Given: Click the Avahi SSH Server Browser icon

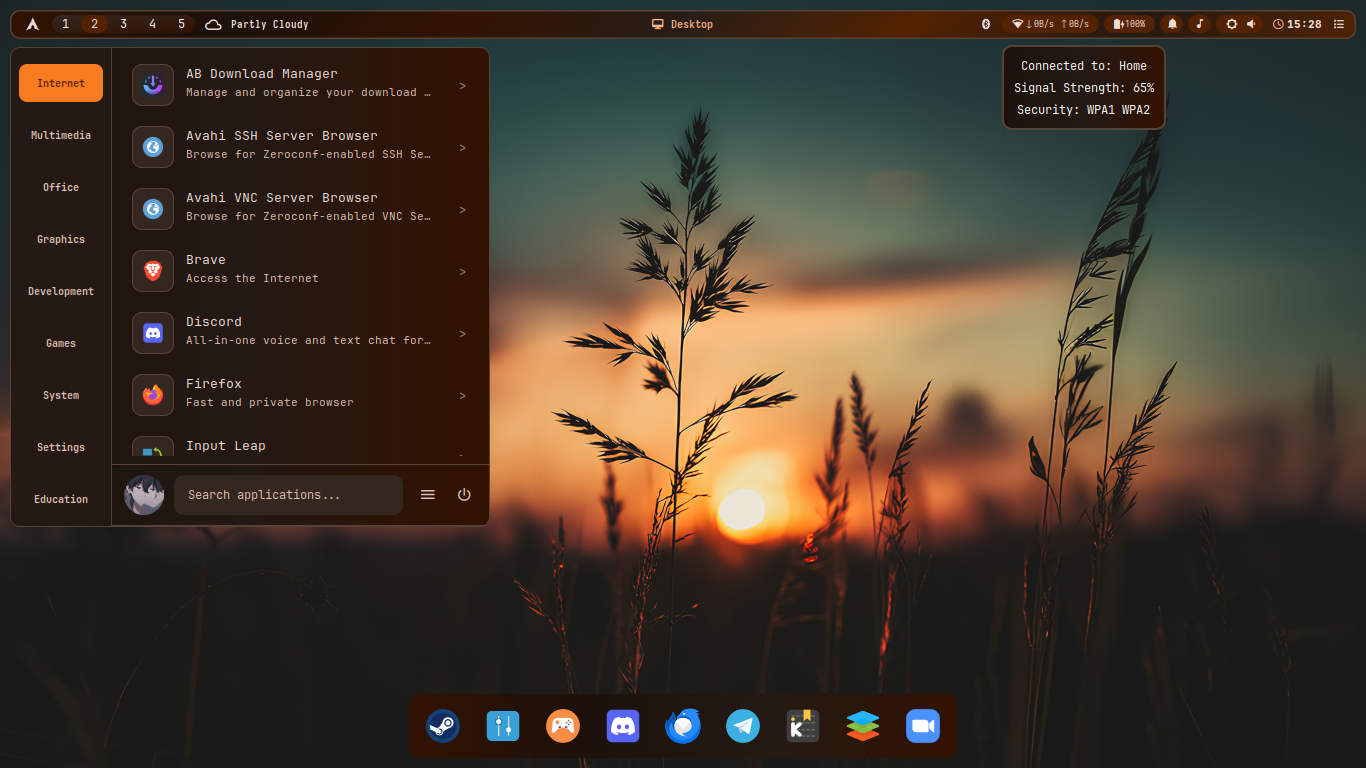Looking at the screenshot, I should tap(153, 147).
